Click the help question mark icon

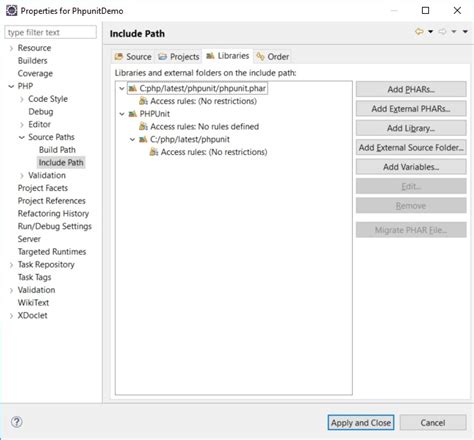coord(17,422)
